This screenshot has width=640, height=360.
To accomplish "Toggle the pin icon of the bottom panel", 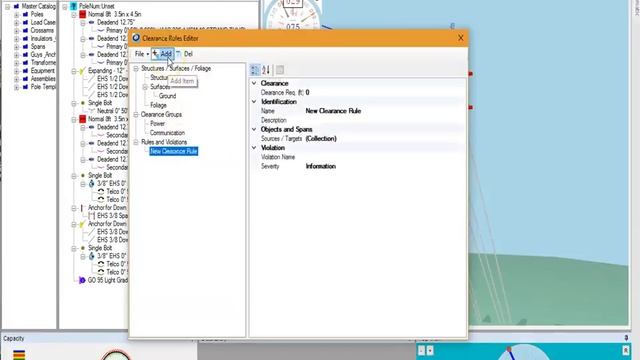I will 626,338.
